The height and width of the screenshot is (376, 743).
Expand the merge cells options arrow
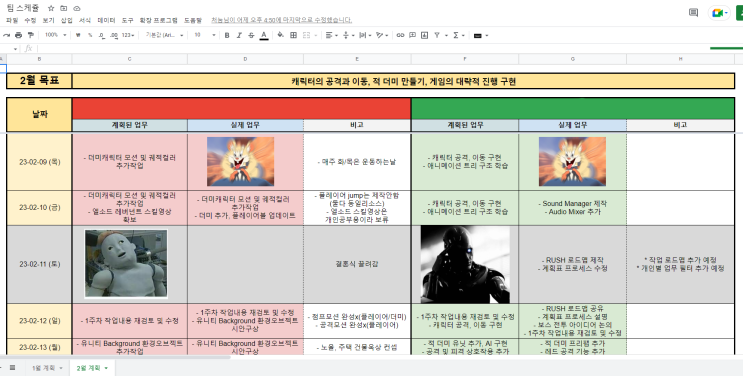pyautogui.click(x=316, y=36)
